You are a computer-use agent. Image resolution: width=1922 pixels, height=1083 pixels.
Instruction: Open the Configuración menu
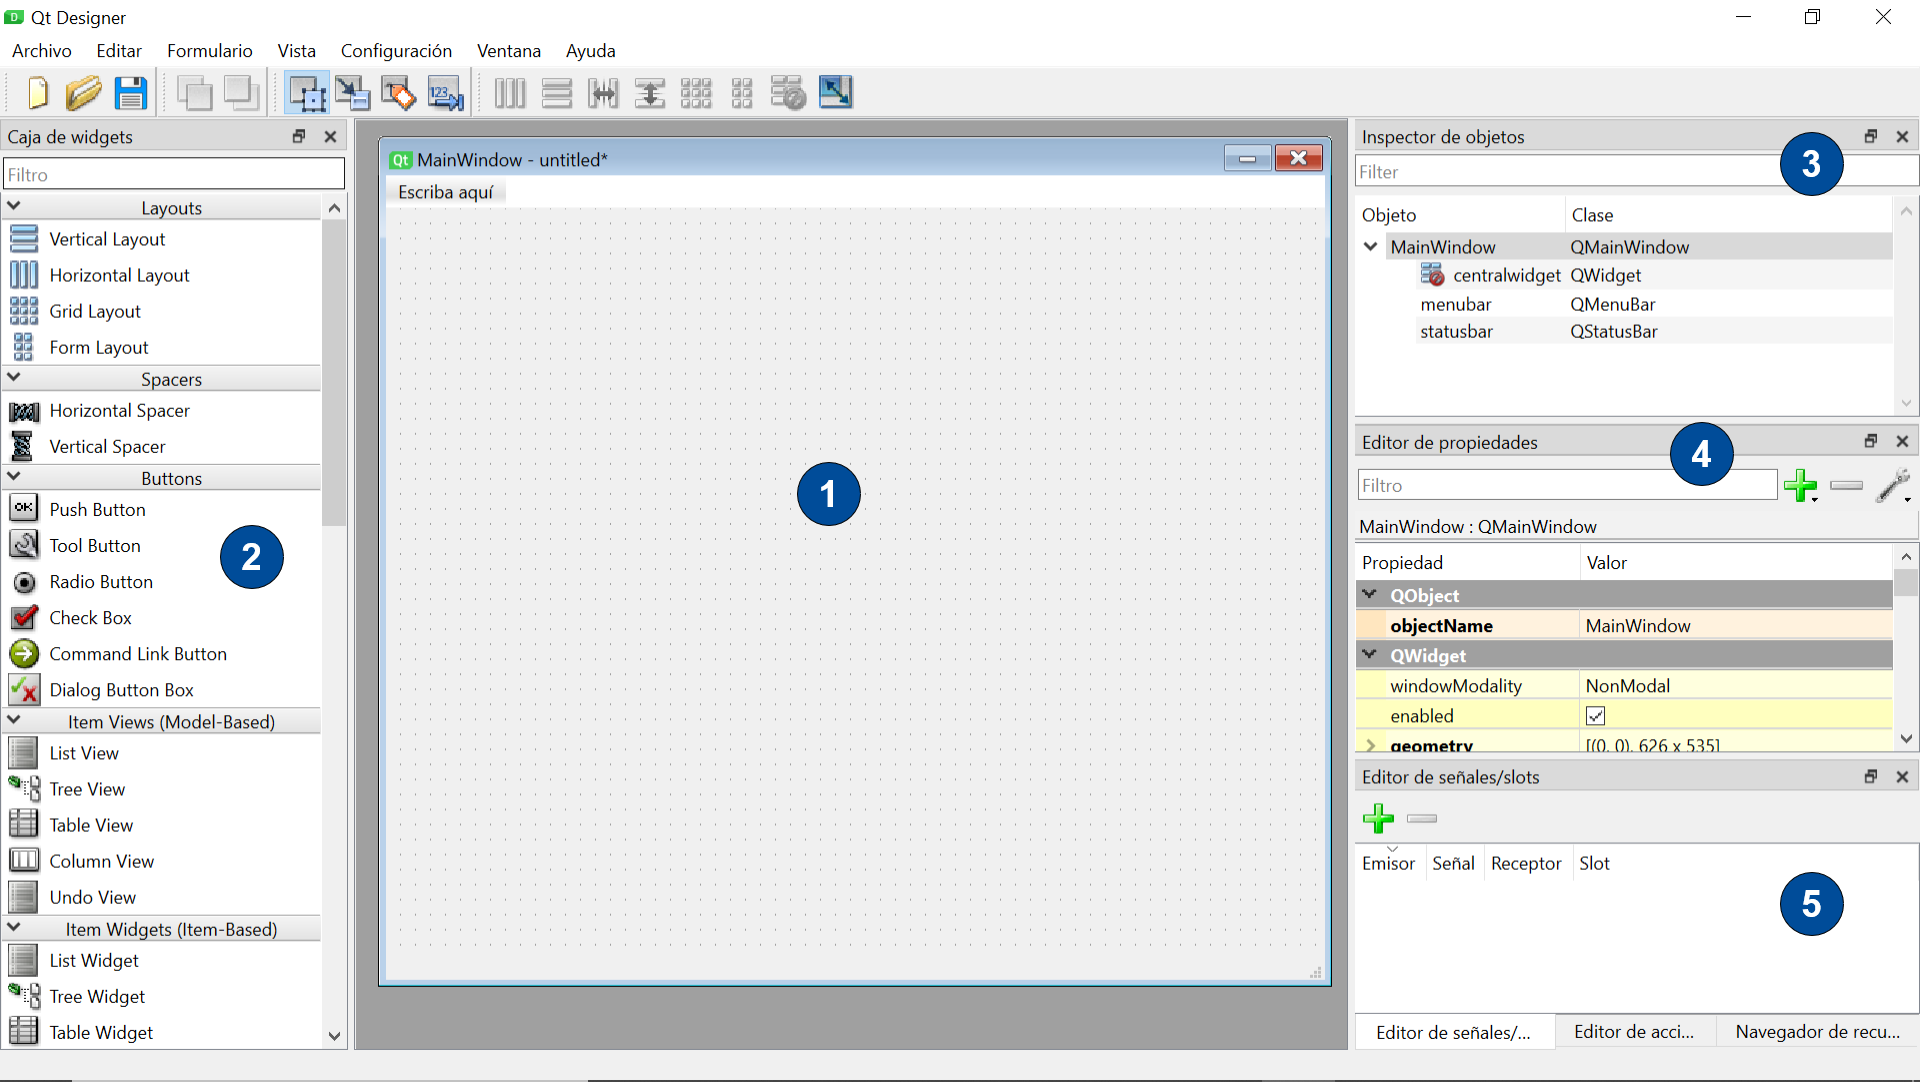(396, 51)
